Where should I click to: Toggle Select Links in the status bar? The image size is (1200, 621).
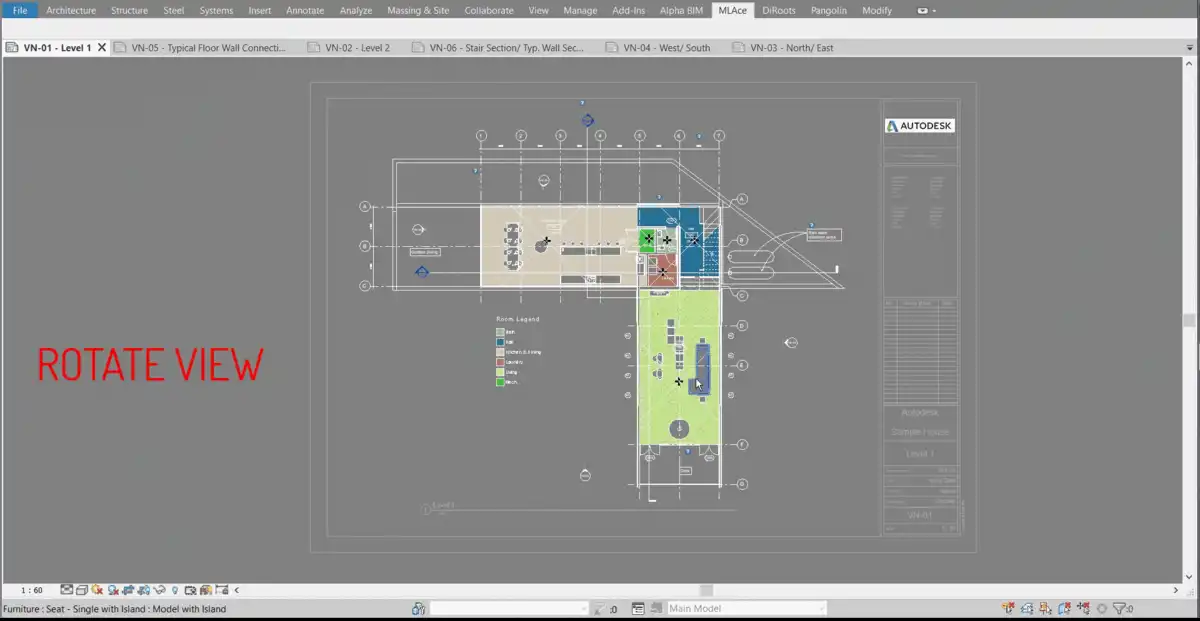[x=1009, y=608]
